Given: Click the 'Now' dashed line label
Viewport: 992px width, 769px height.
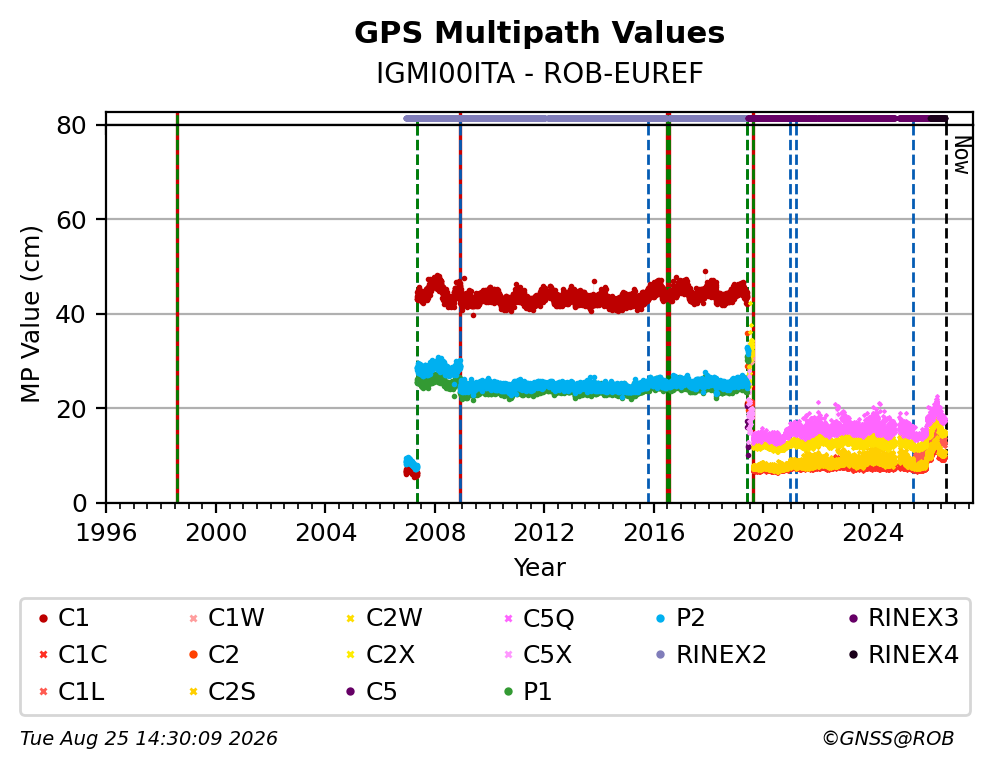Looking at the screenshot, I should [x=961, y=156].
